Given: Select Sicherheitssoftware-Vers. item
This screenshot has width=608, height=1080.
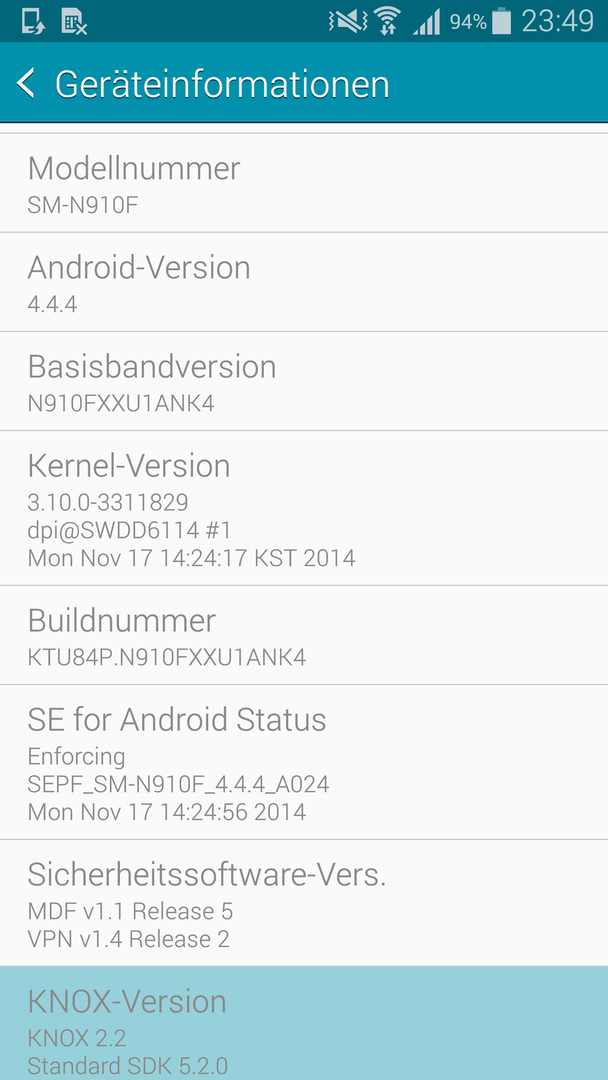Looking at the screenshot, I should click(x=304, y=902).
